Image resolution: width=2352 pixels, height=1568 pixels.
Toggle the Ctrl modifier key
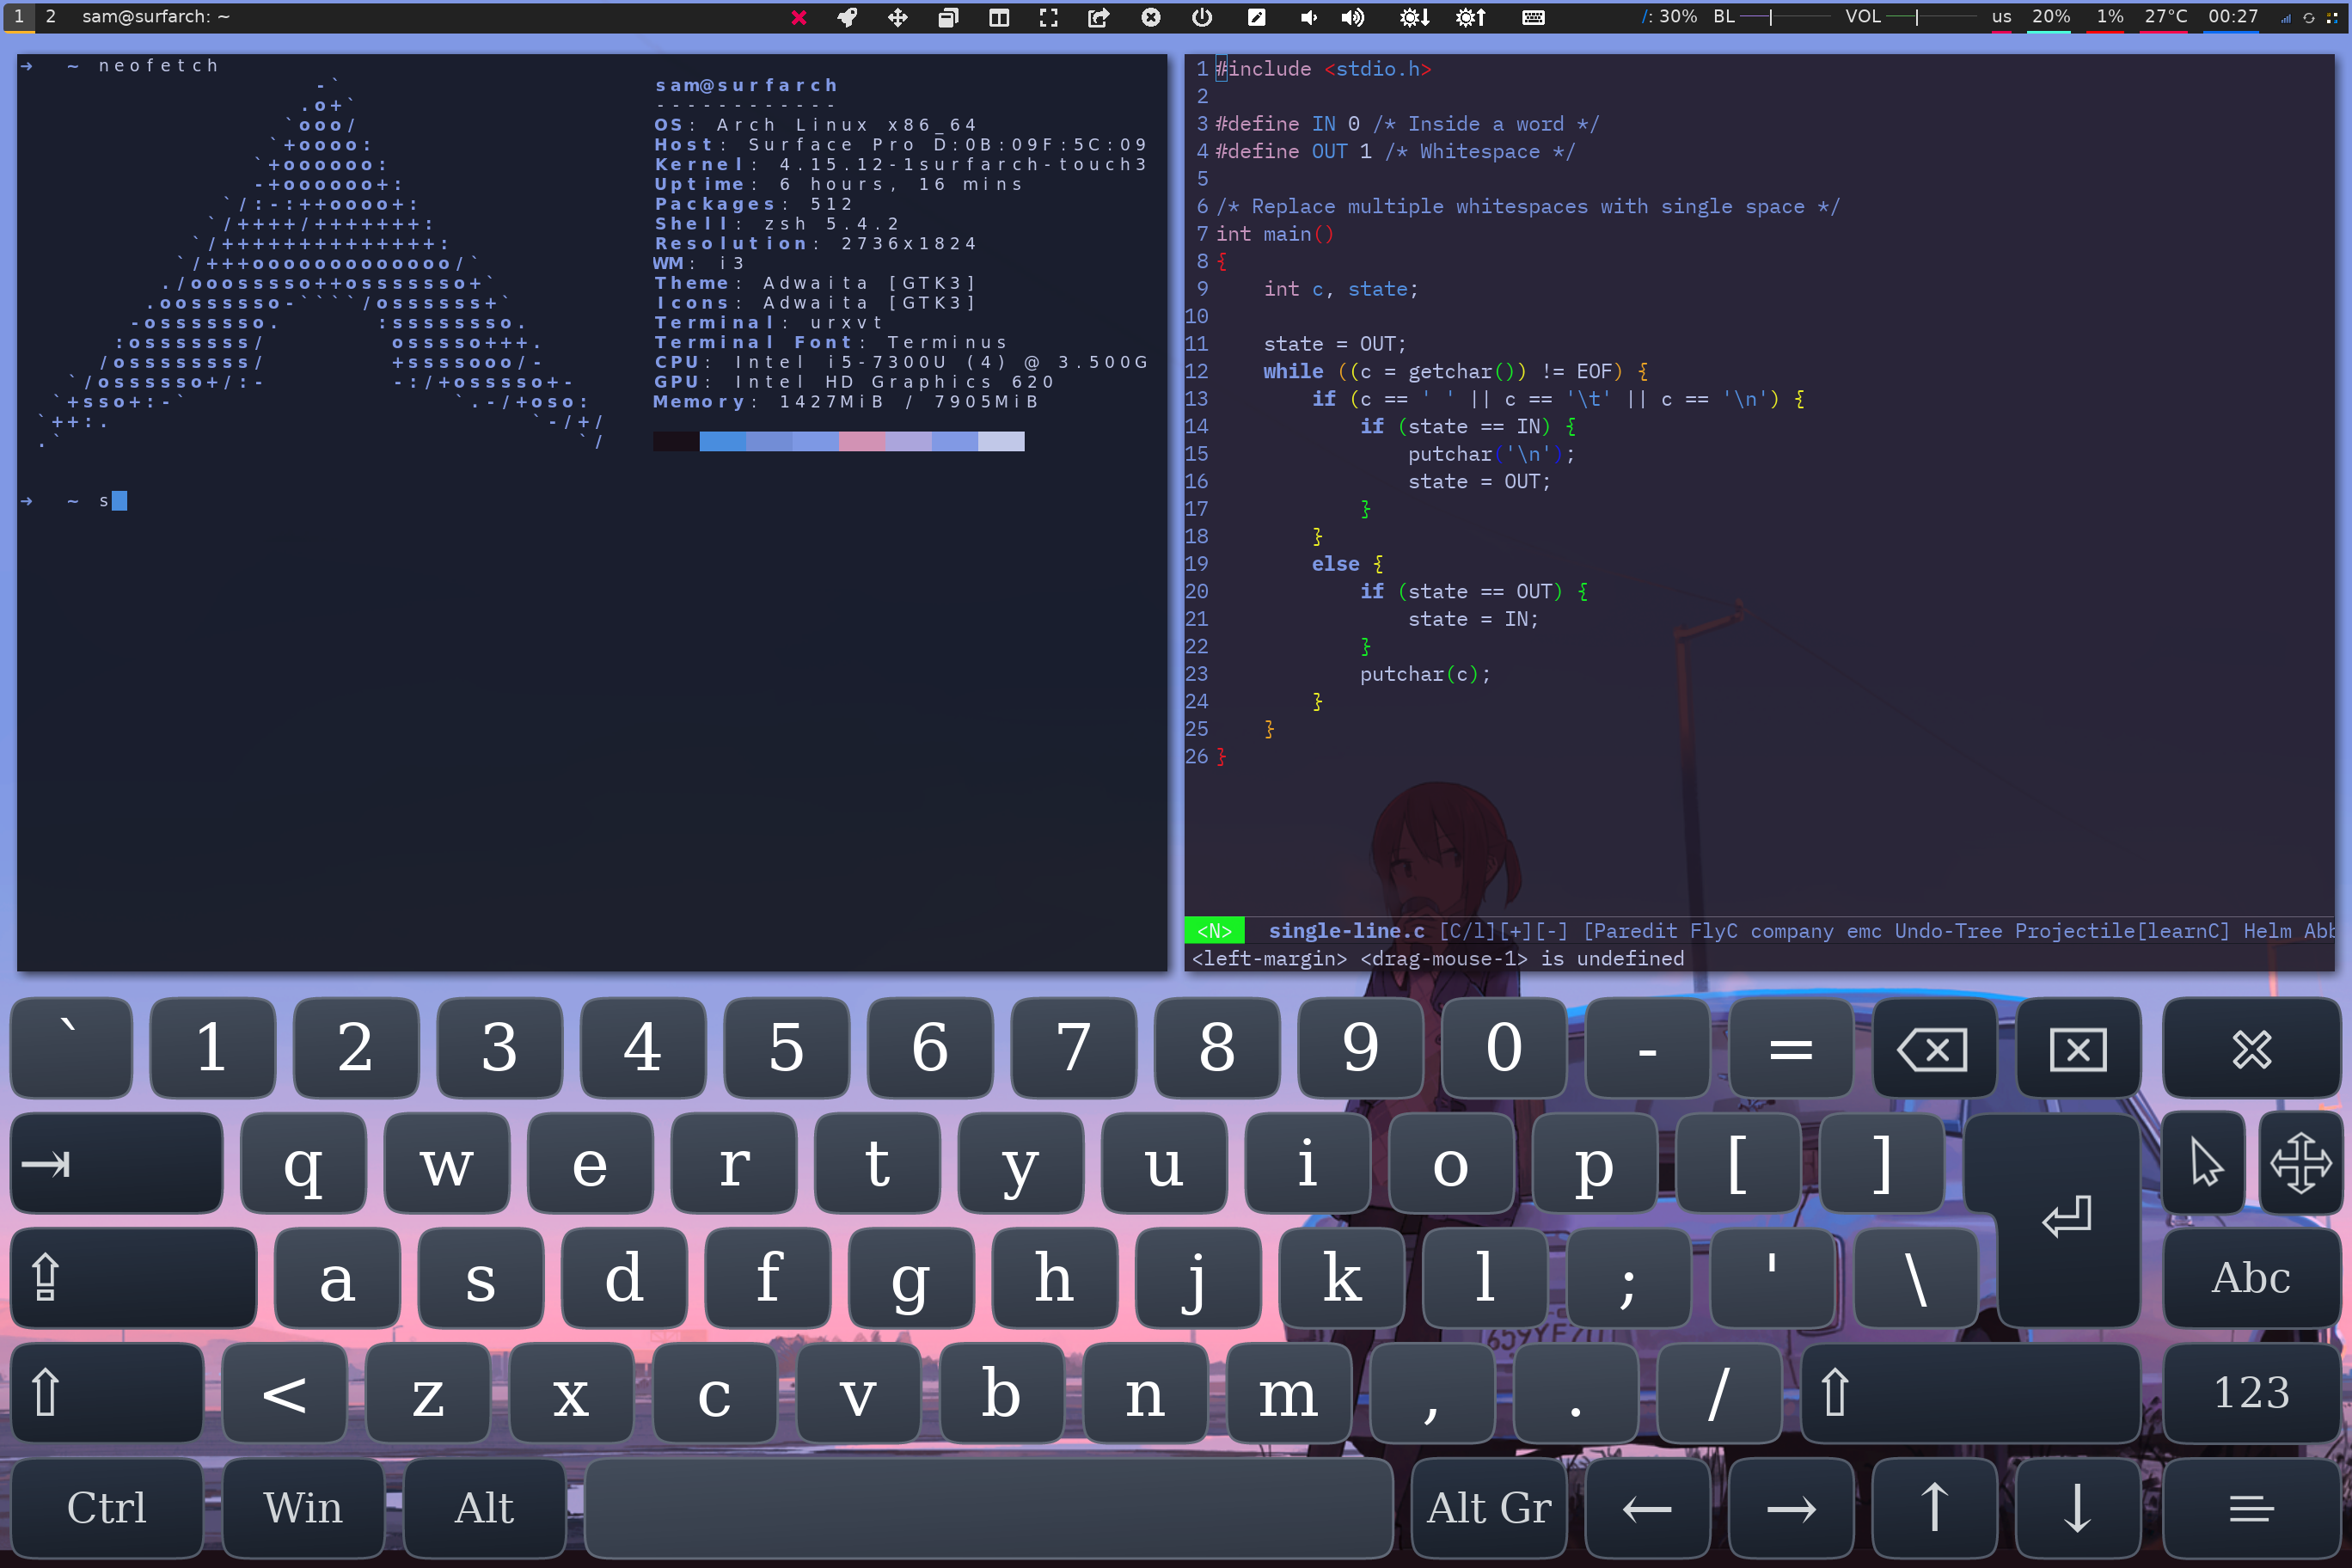coord(106,1507)
